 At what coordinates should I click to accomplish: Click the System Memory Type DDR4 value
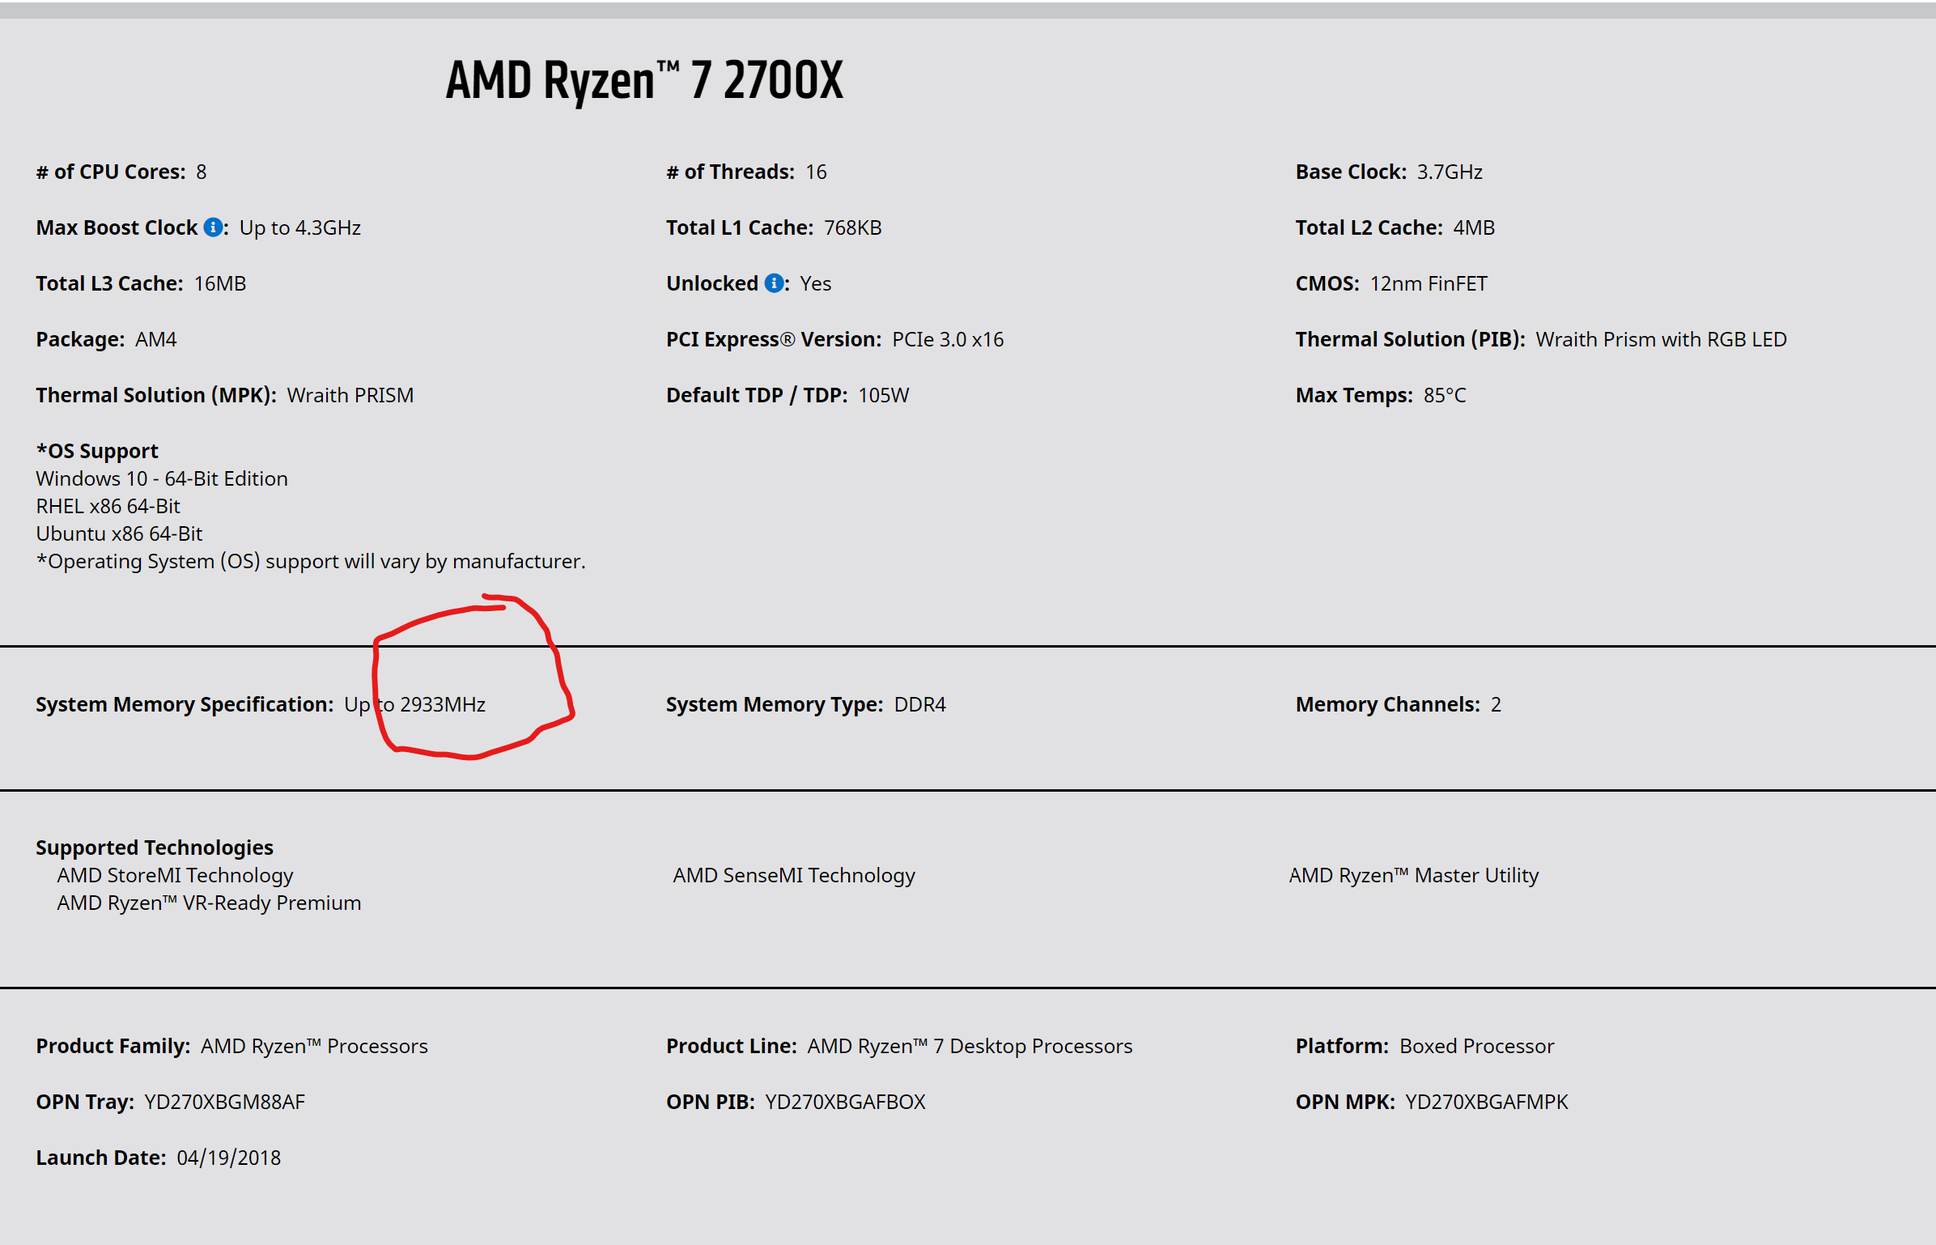pyautogui.click(x=919, y=704)
